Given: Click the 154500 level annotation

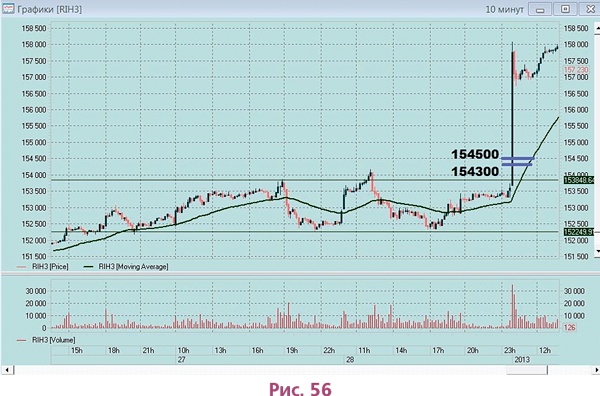Looking at the screenshot, I should (475, 154).
